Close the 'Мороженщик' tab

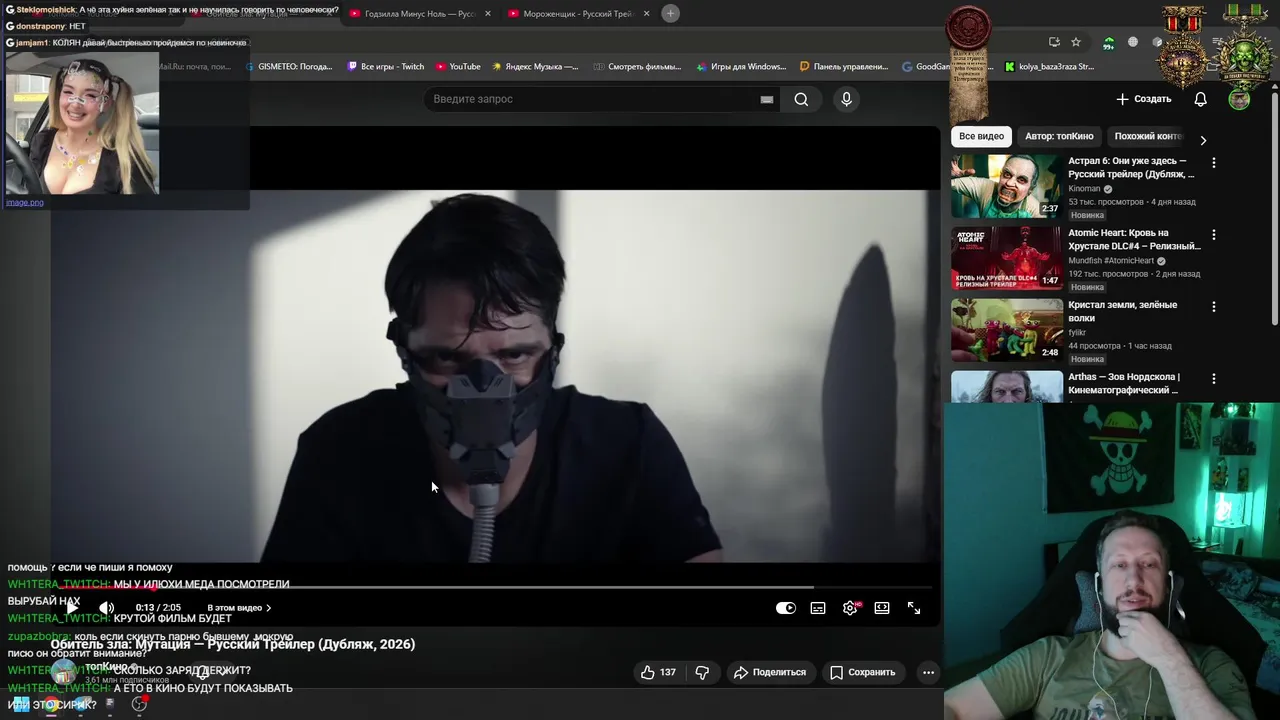[x=647, y=14]
